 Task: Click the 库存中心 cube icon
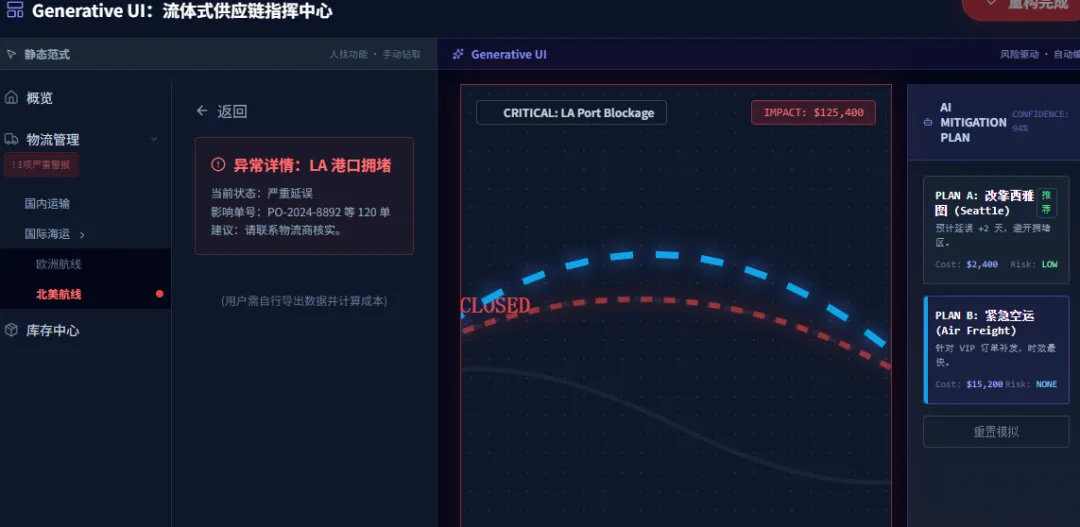point(12,330)
